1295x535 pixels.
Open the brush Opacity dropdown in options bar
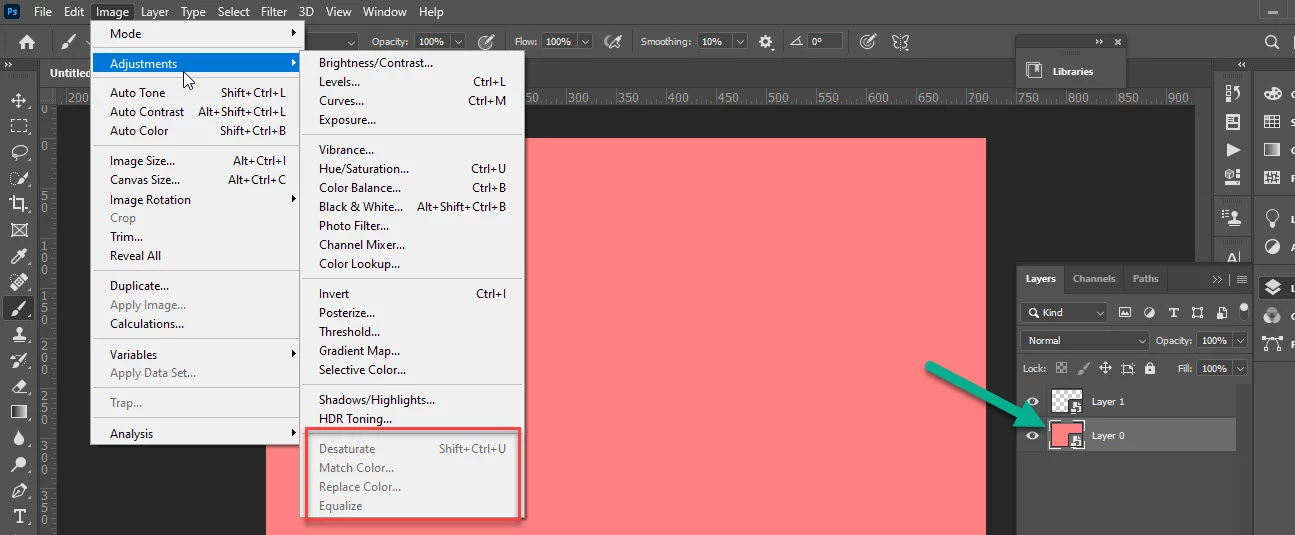458,42
